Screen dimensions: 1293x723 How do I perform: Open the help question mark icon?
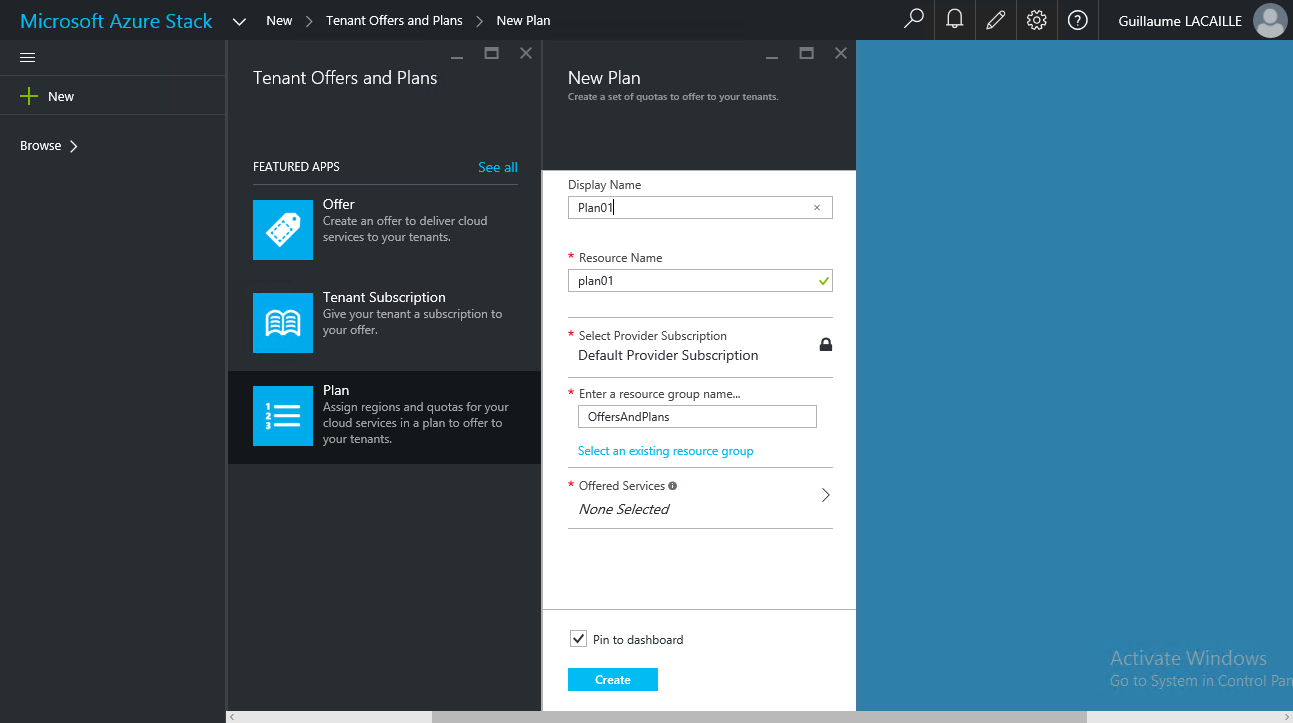(1078, 20)
